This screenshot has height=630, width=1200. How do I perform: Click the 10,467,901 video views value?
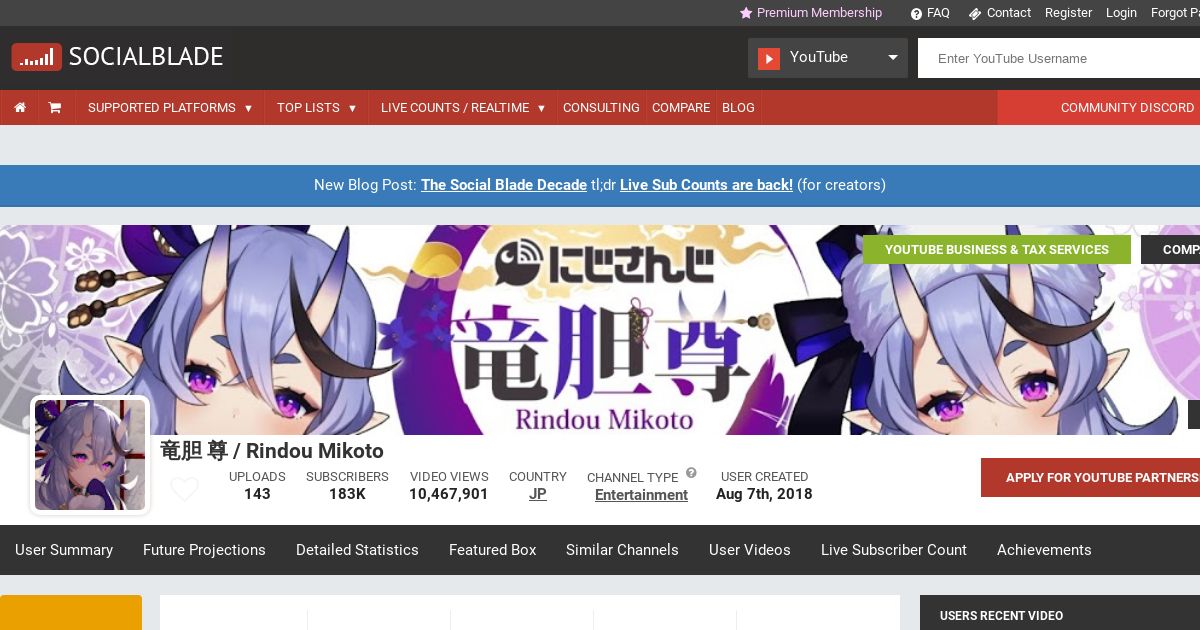449,494
